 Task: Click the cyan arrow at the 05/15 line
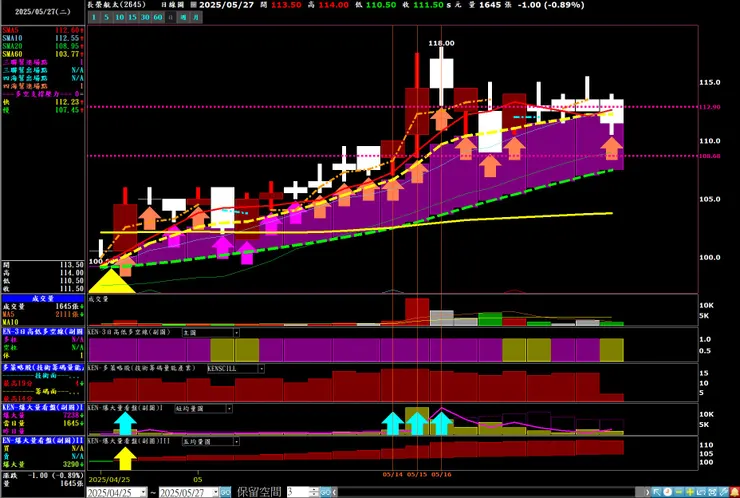pyautogui.click(x=417, y=423)
